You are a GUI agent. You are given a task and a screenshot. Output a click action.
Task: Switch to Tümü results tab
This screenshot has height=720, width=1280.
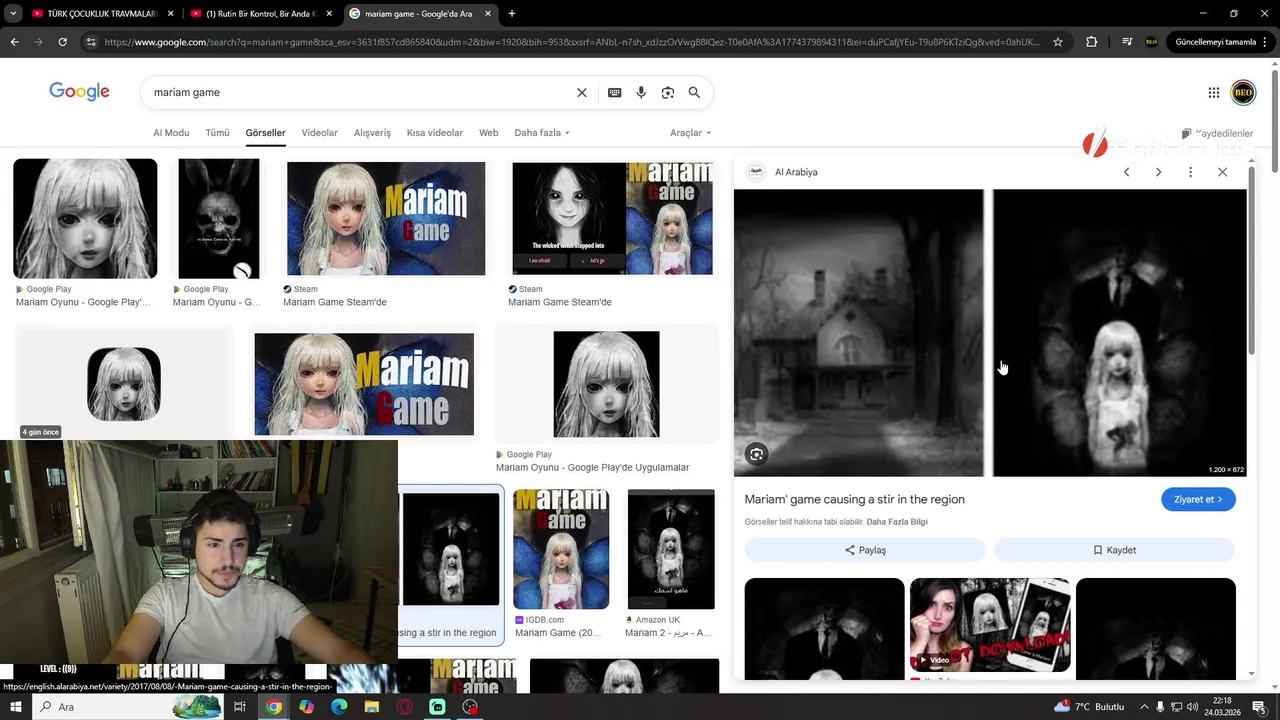pyautogui.click(x=217, y=133)
